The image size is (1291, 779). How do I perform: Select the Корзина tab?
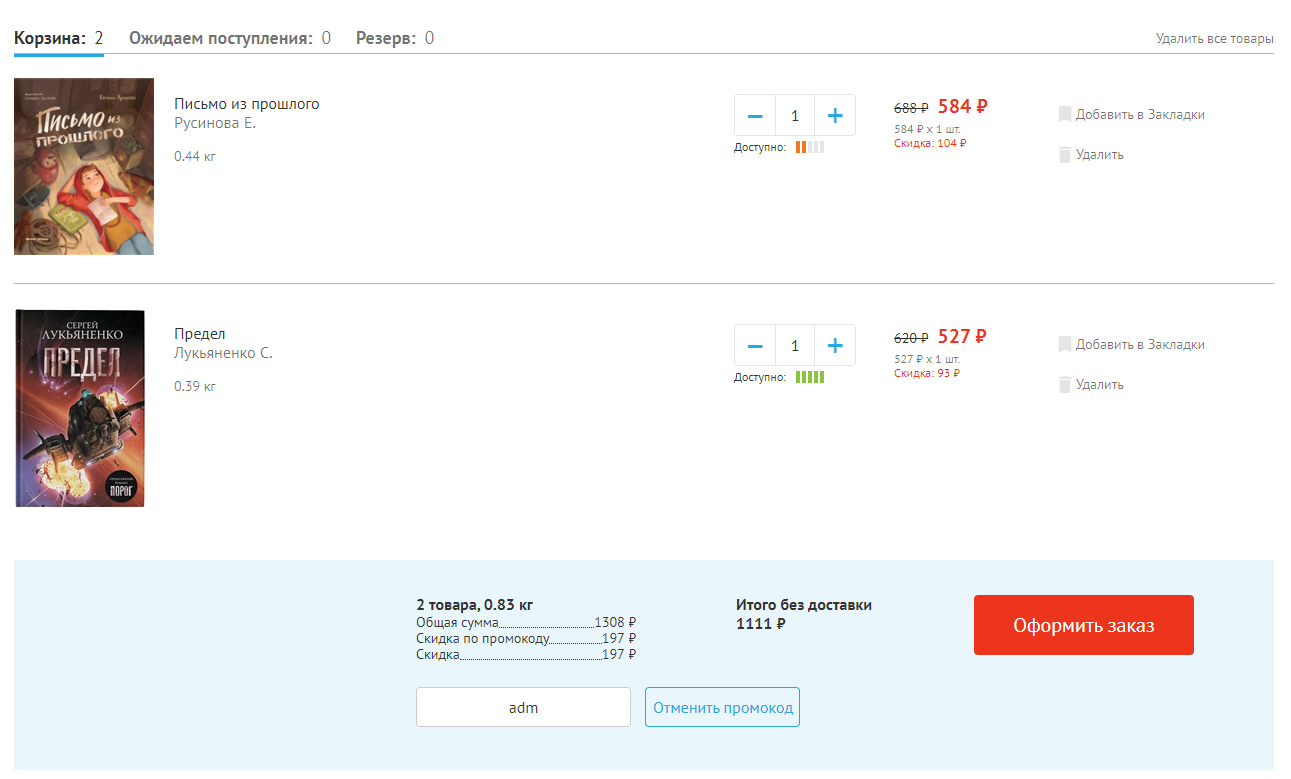click(58, 39)
